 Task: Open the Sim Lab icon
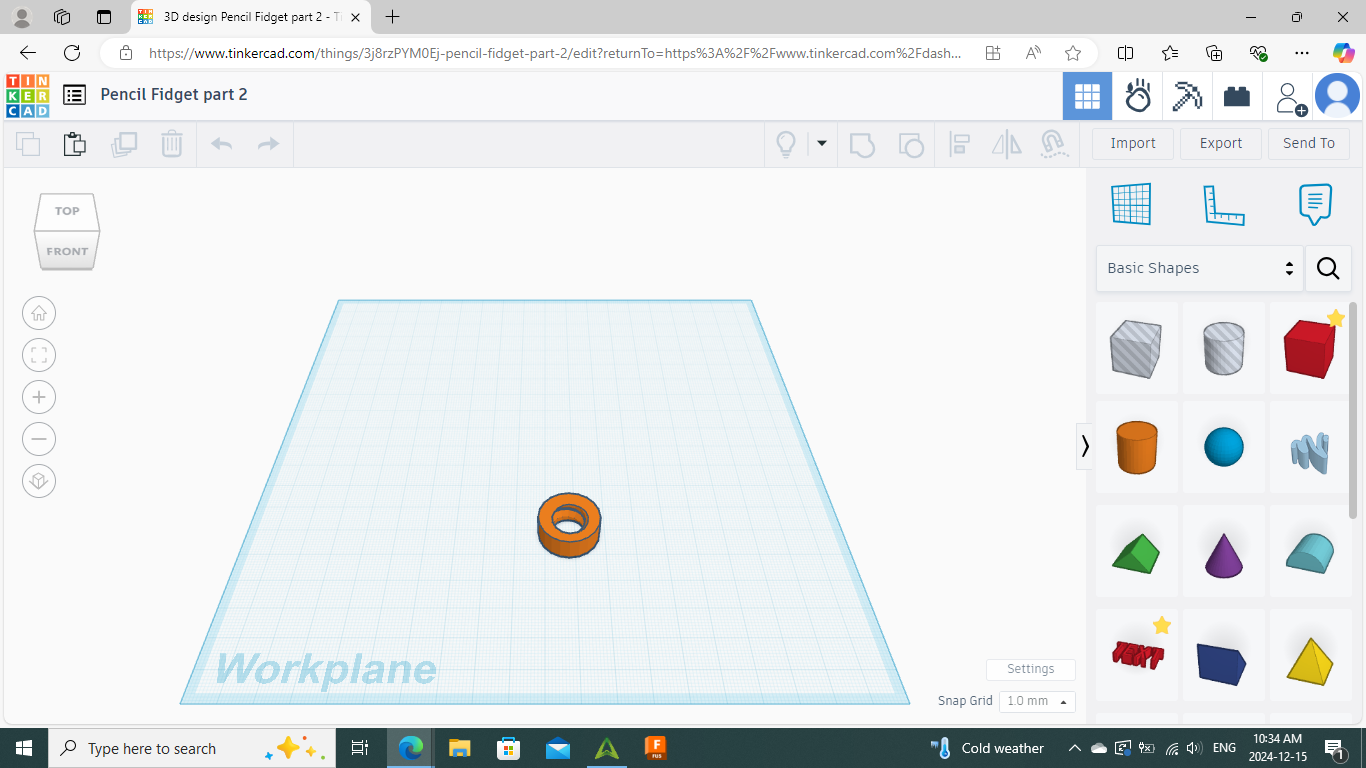(1138, 96)
